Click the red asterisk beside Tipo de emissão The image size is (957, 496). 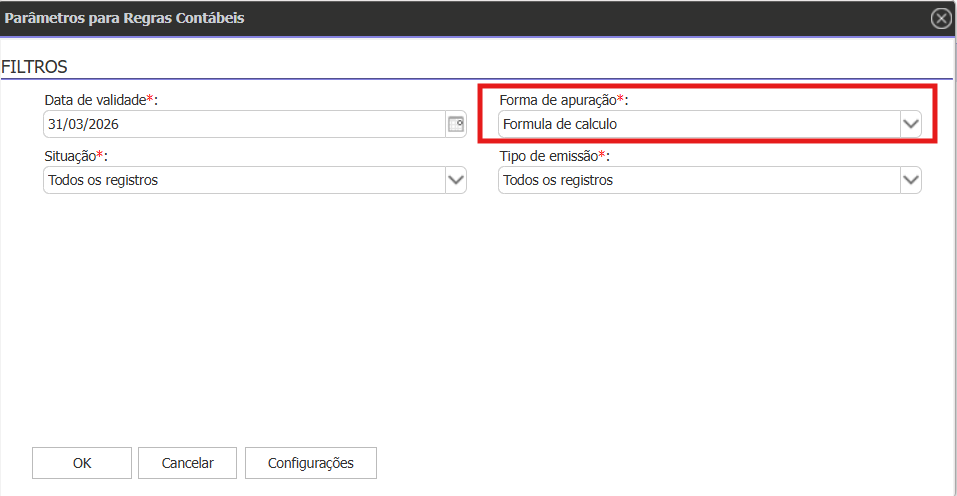[x=602, y=155]
